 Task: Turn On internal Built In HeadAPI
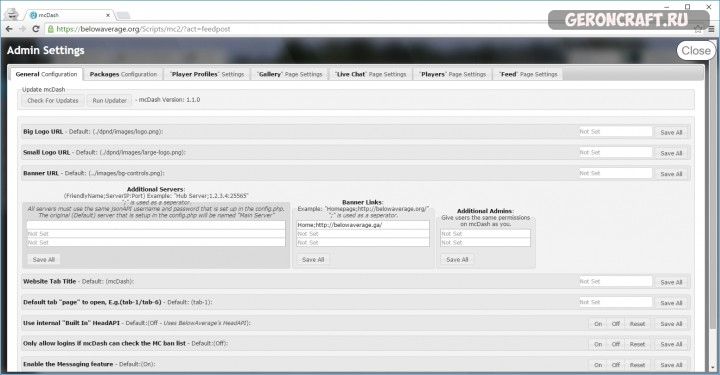[598, 324]
